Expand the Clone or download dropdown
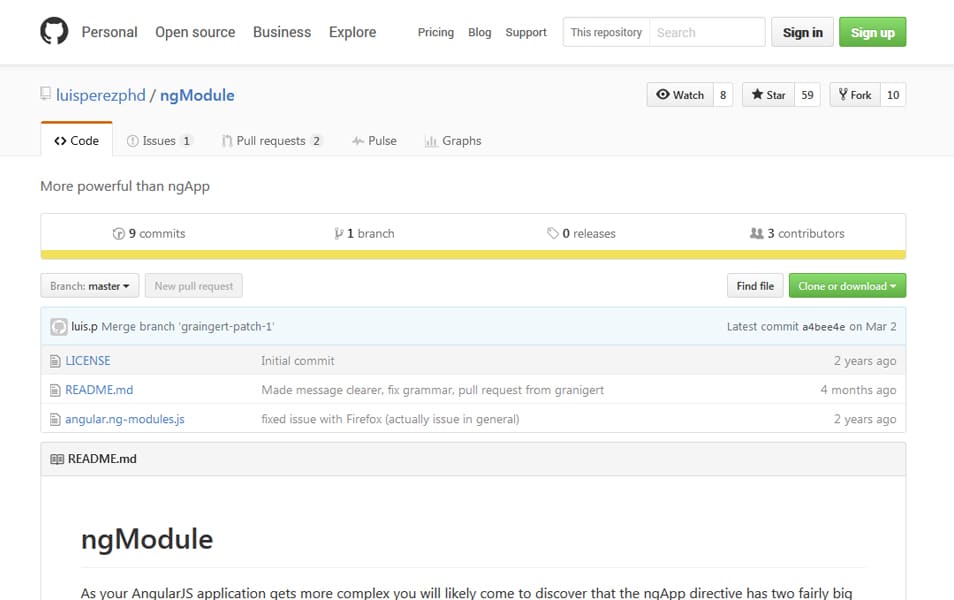954x600 pixels. (x=847, y=286)
